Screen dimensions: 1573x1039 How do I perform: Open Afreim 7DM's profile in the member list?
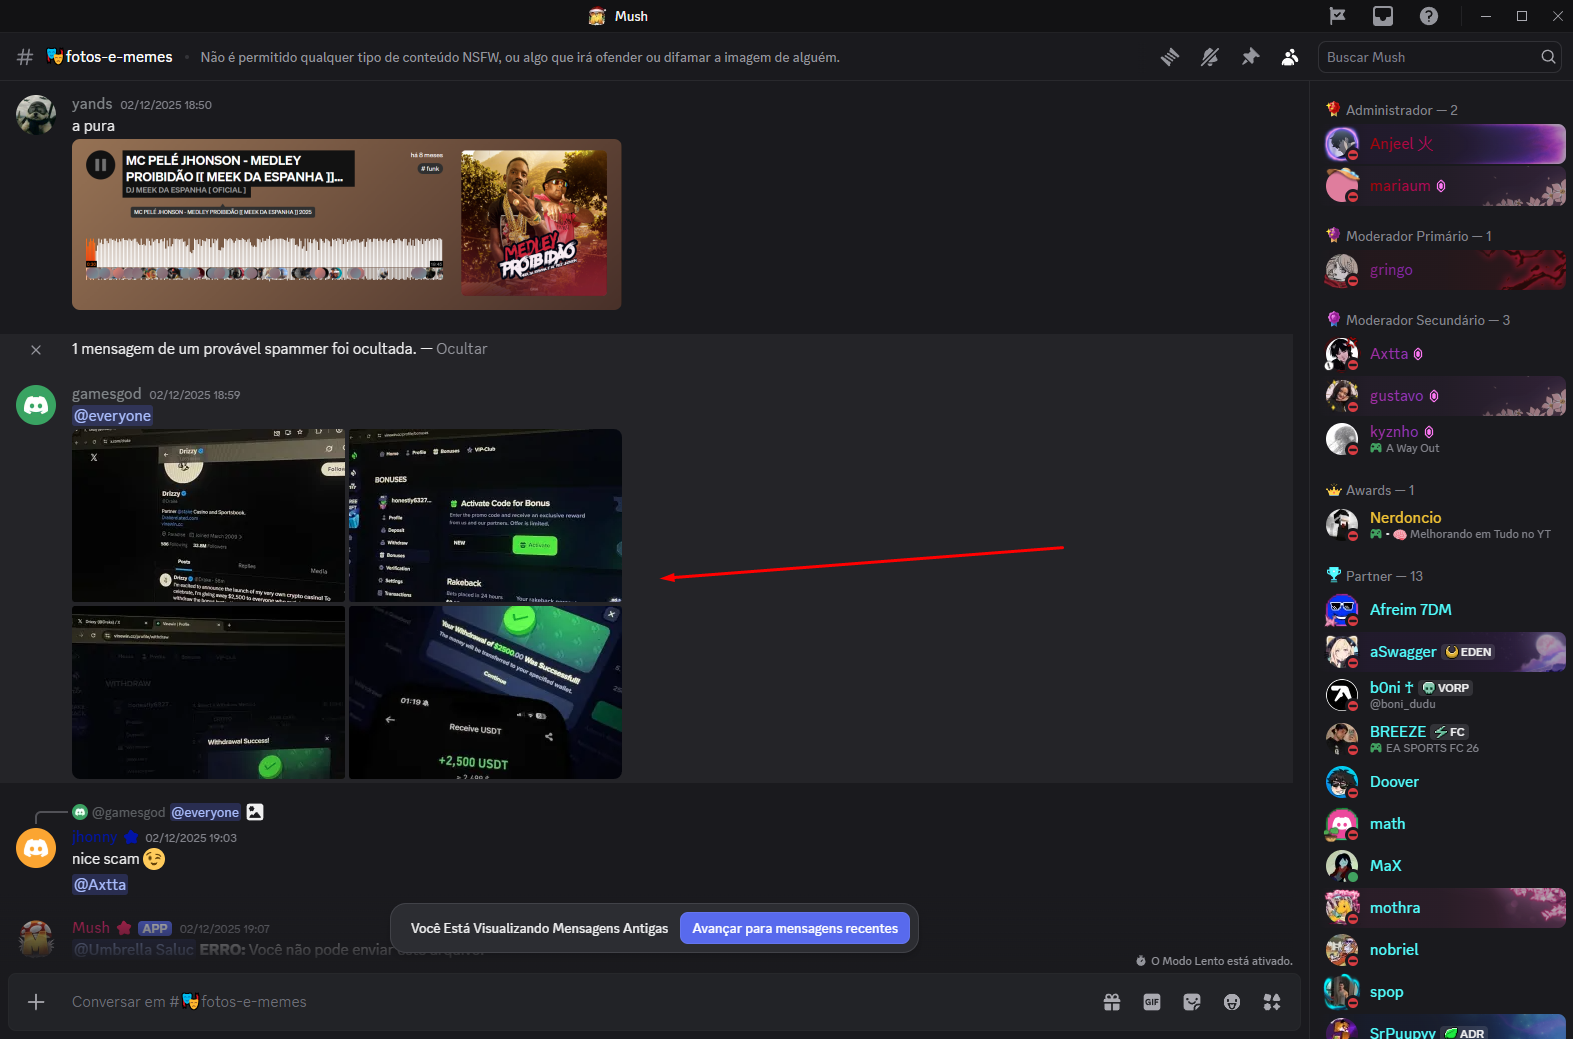coord(1445,610)
